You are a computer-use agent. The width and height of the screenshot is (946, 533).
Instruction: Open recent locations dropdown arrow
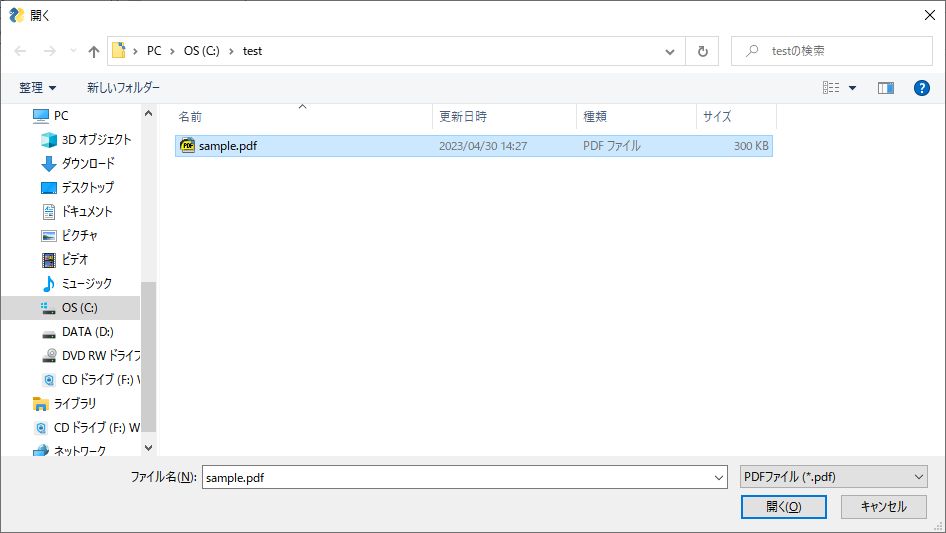coord(670,52)
